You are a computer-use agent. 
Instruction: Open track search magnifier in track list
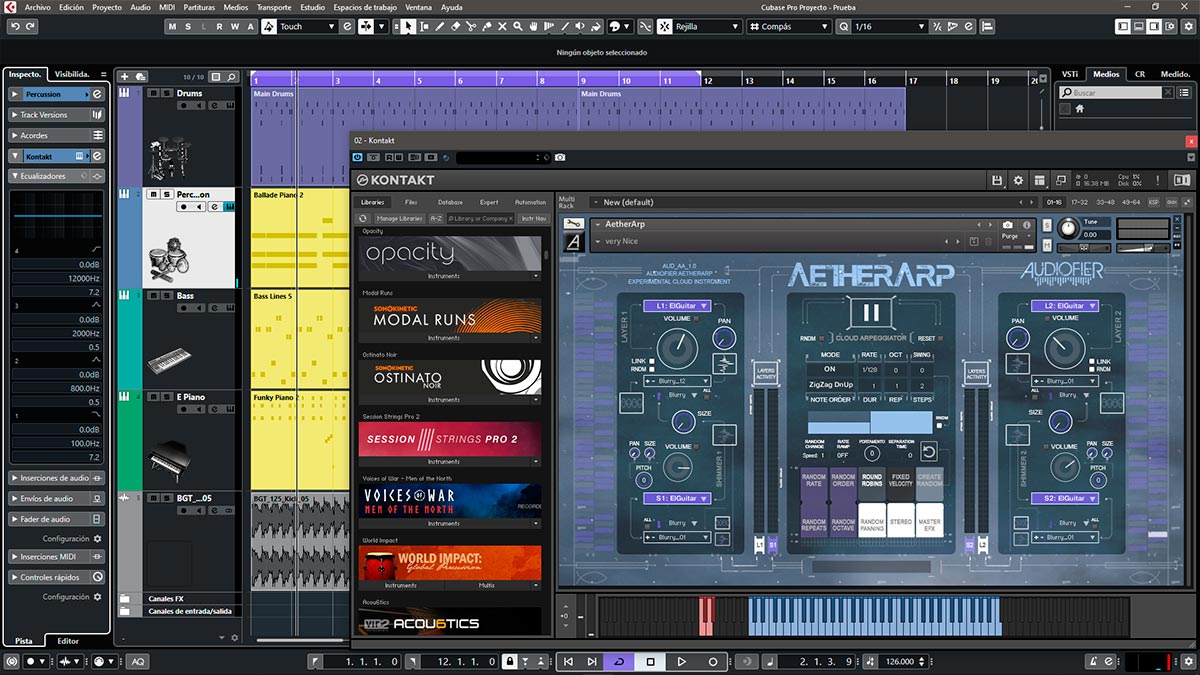pos(231,76)
